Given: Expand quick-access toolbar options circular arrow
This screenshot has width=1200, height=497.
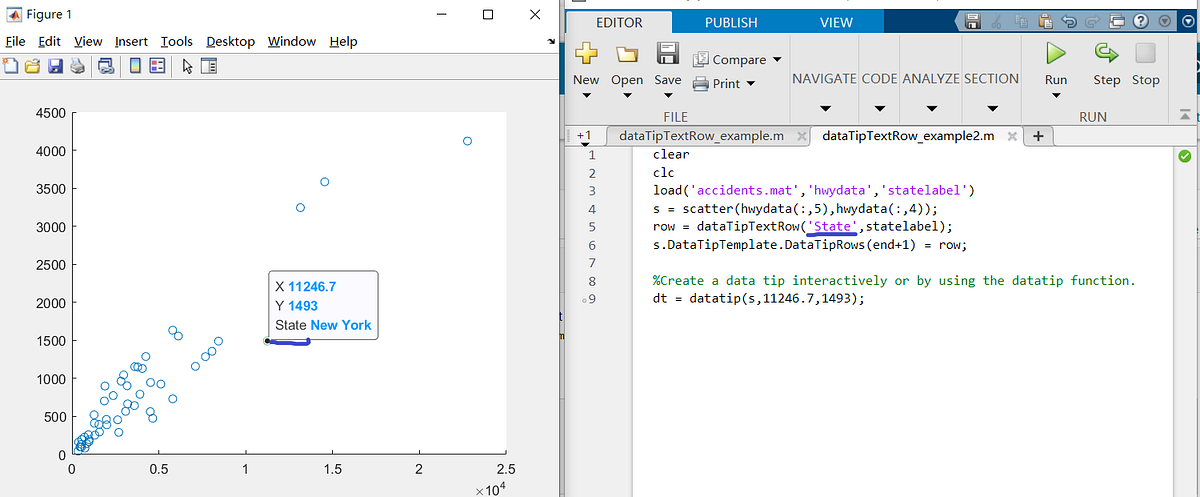Looking at the screenshot, I should click(1166, 22).
